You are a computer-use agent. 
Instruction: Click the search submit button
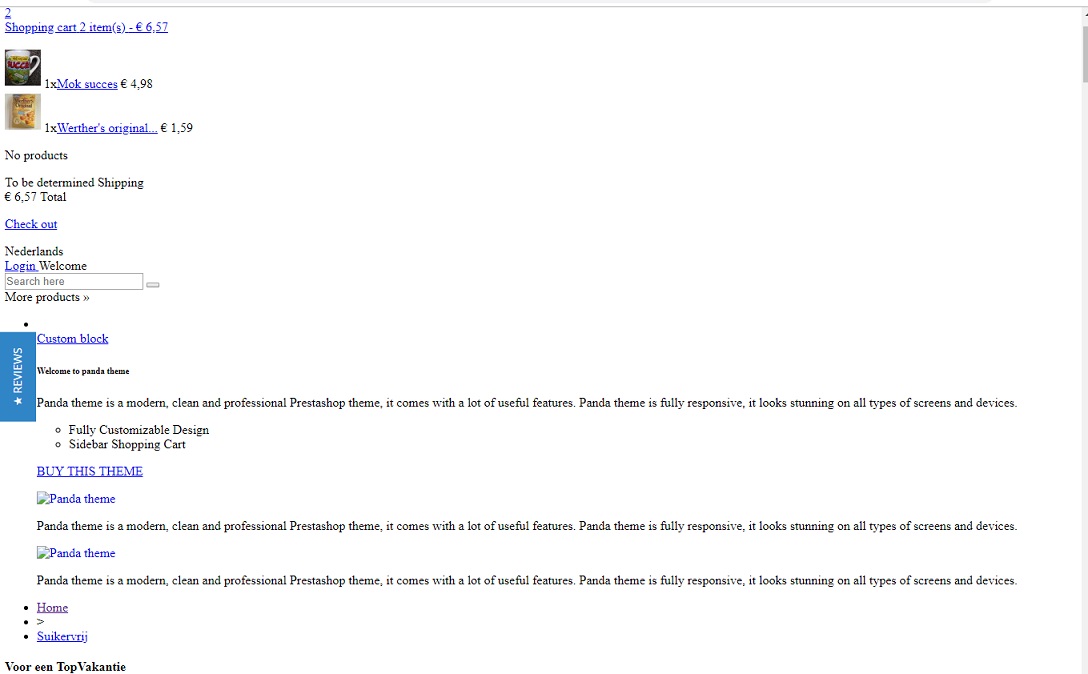[x=153, y=285]
